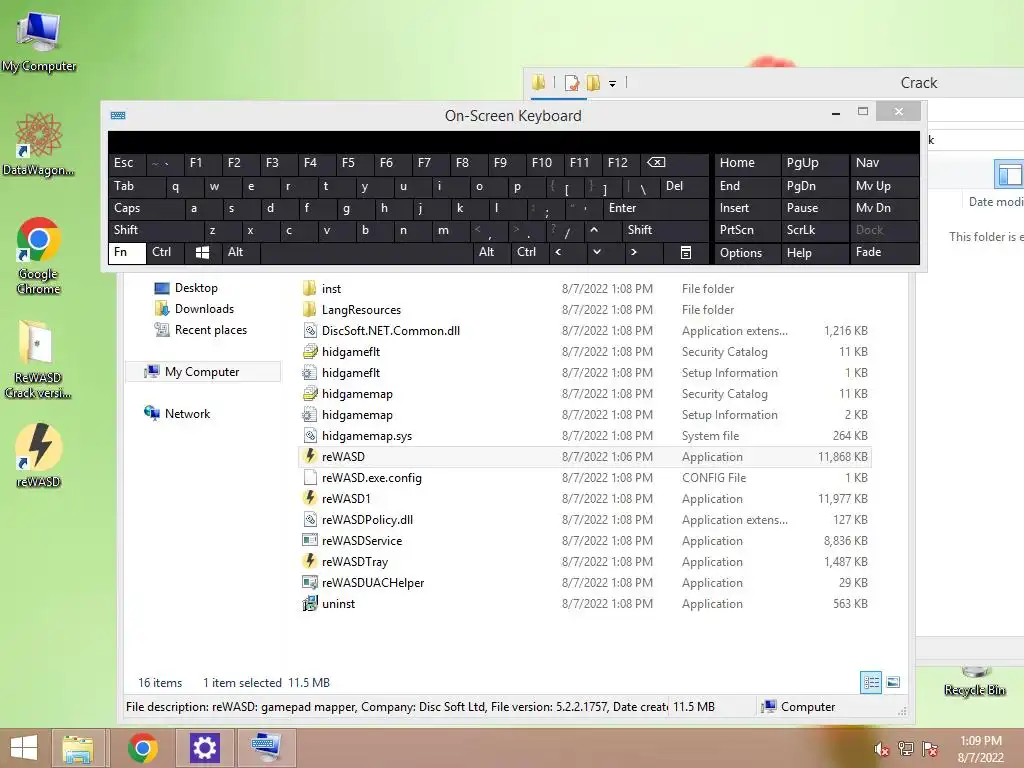Select reWASDPolicy.dll file
The image size is (1024, 768).
tap(585, 519)
